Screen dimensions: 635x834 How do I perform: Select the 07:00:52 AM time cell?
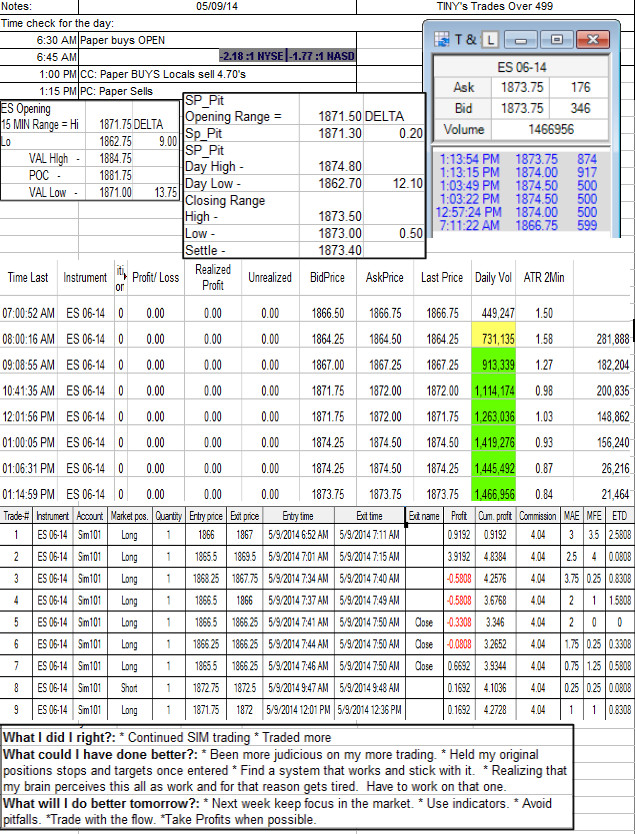point(28,313)
